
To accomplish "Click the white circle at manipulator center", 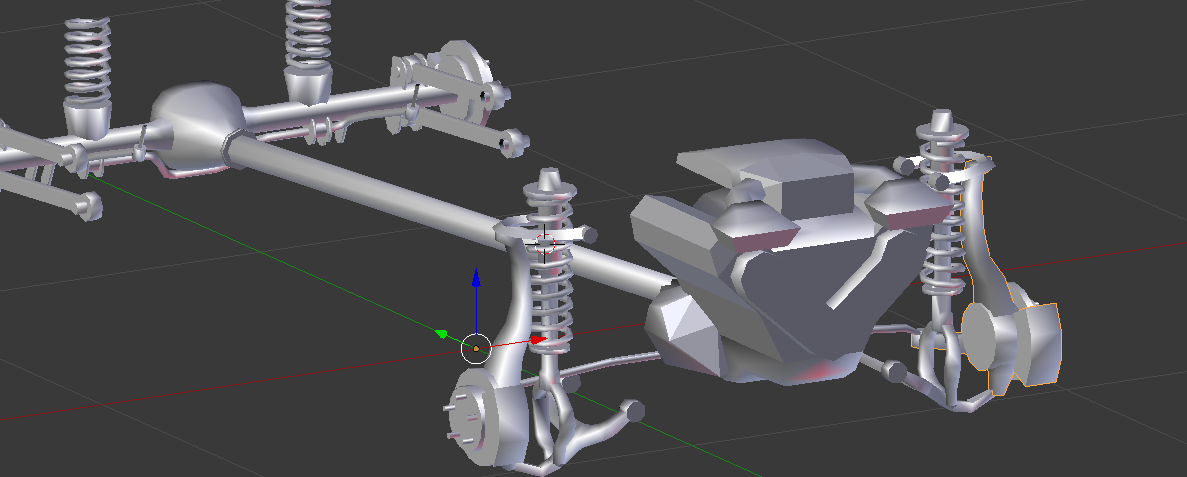I will tap(475, 348).
